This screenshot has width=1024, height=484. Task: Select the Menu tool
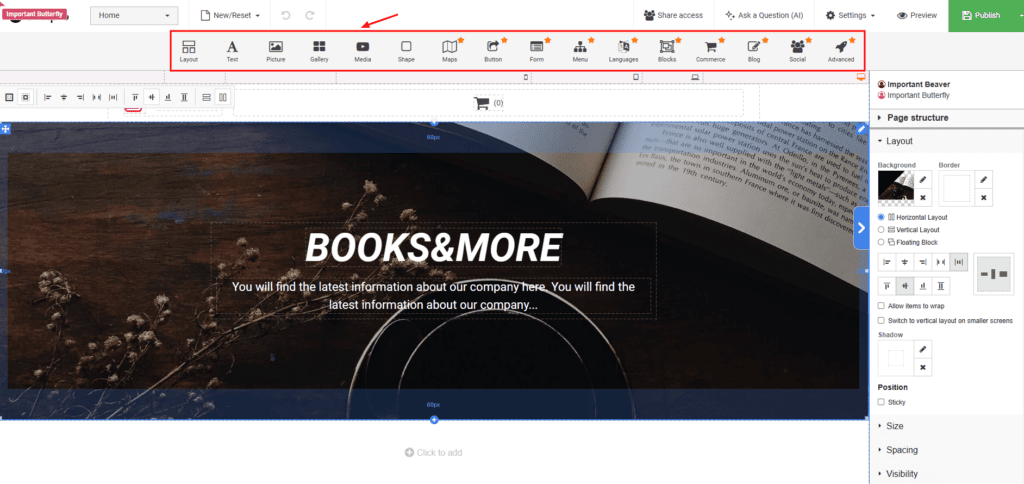click(x=580, y=51)
